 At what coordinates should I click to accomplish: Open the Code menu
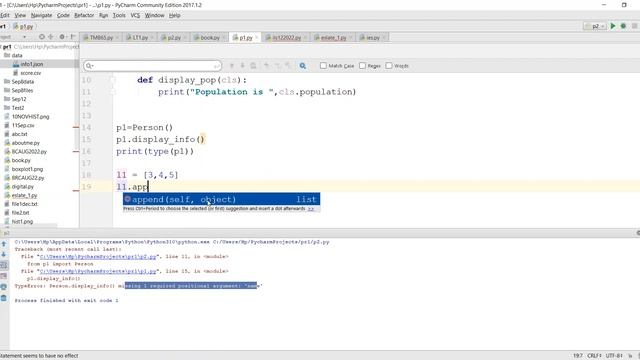click(x=63, y=16)
